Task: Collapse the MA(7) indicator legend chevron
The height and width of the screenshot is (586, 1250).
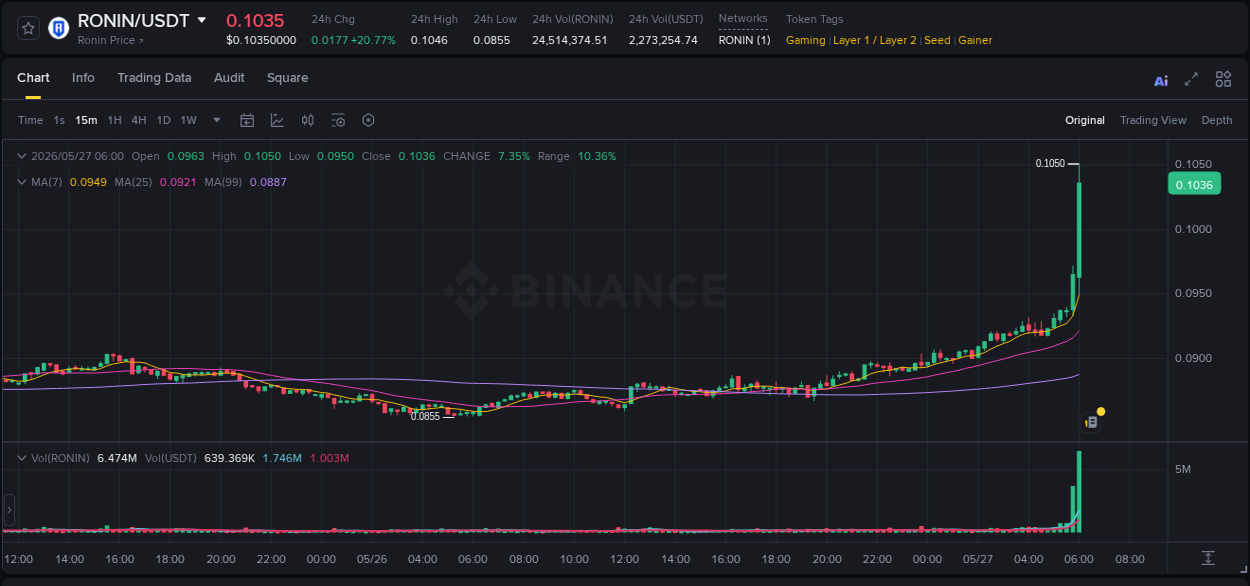Action: 22,182
